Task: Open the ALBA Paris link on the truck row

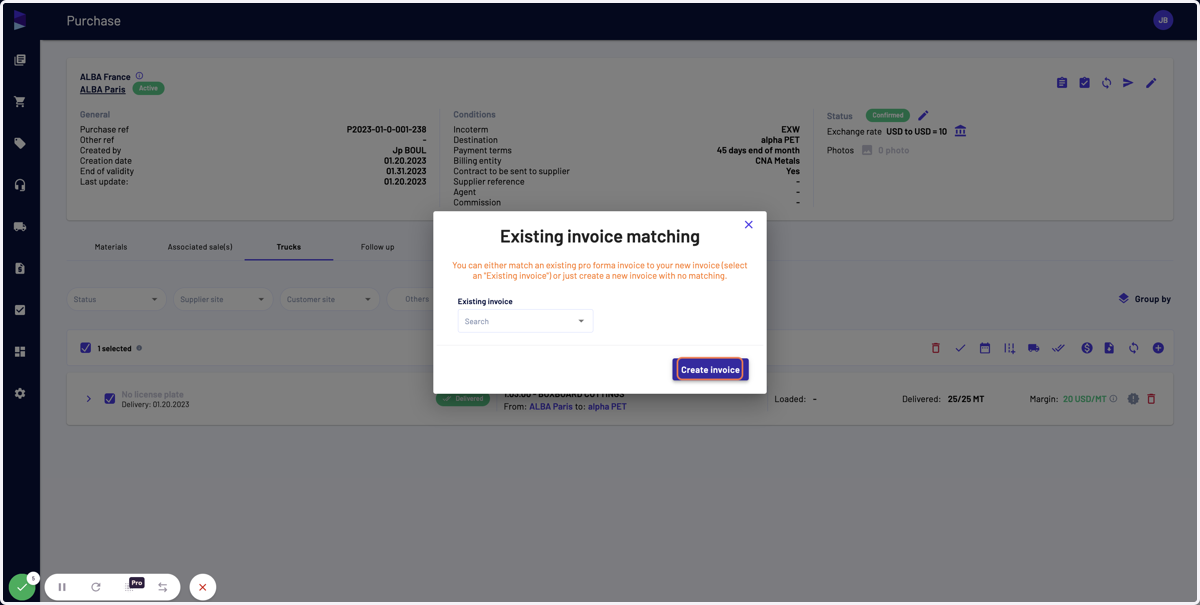Action: [551, 407]
